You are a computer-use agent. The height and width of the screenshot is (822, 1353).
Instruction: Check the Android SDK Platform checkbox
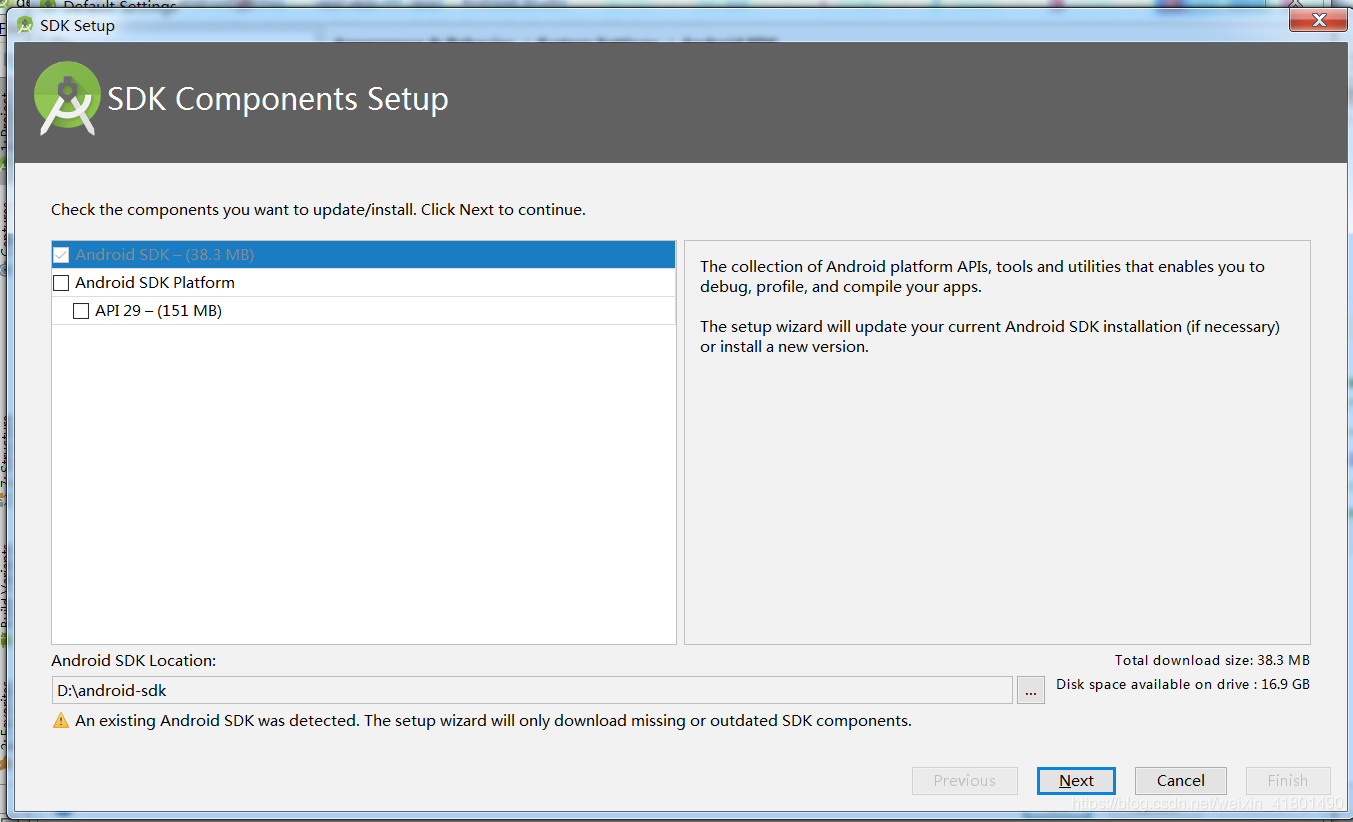61,283
